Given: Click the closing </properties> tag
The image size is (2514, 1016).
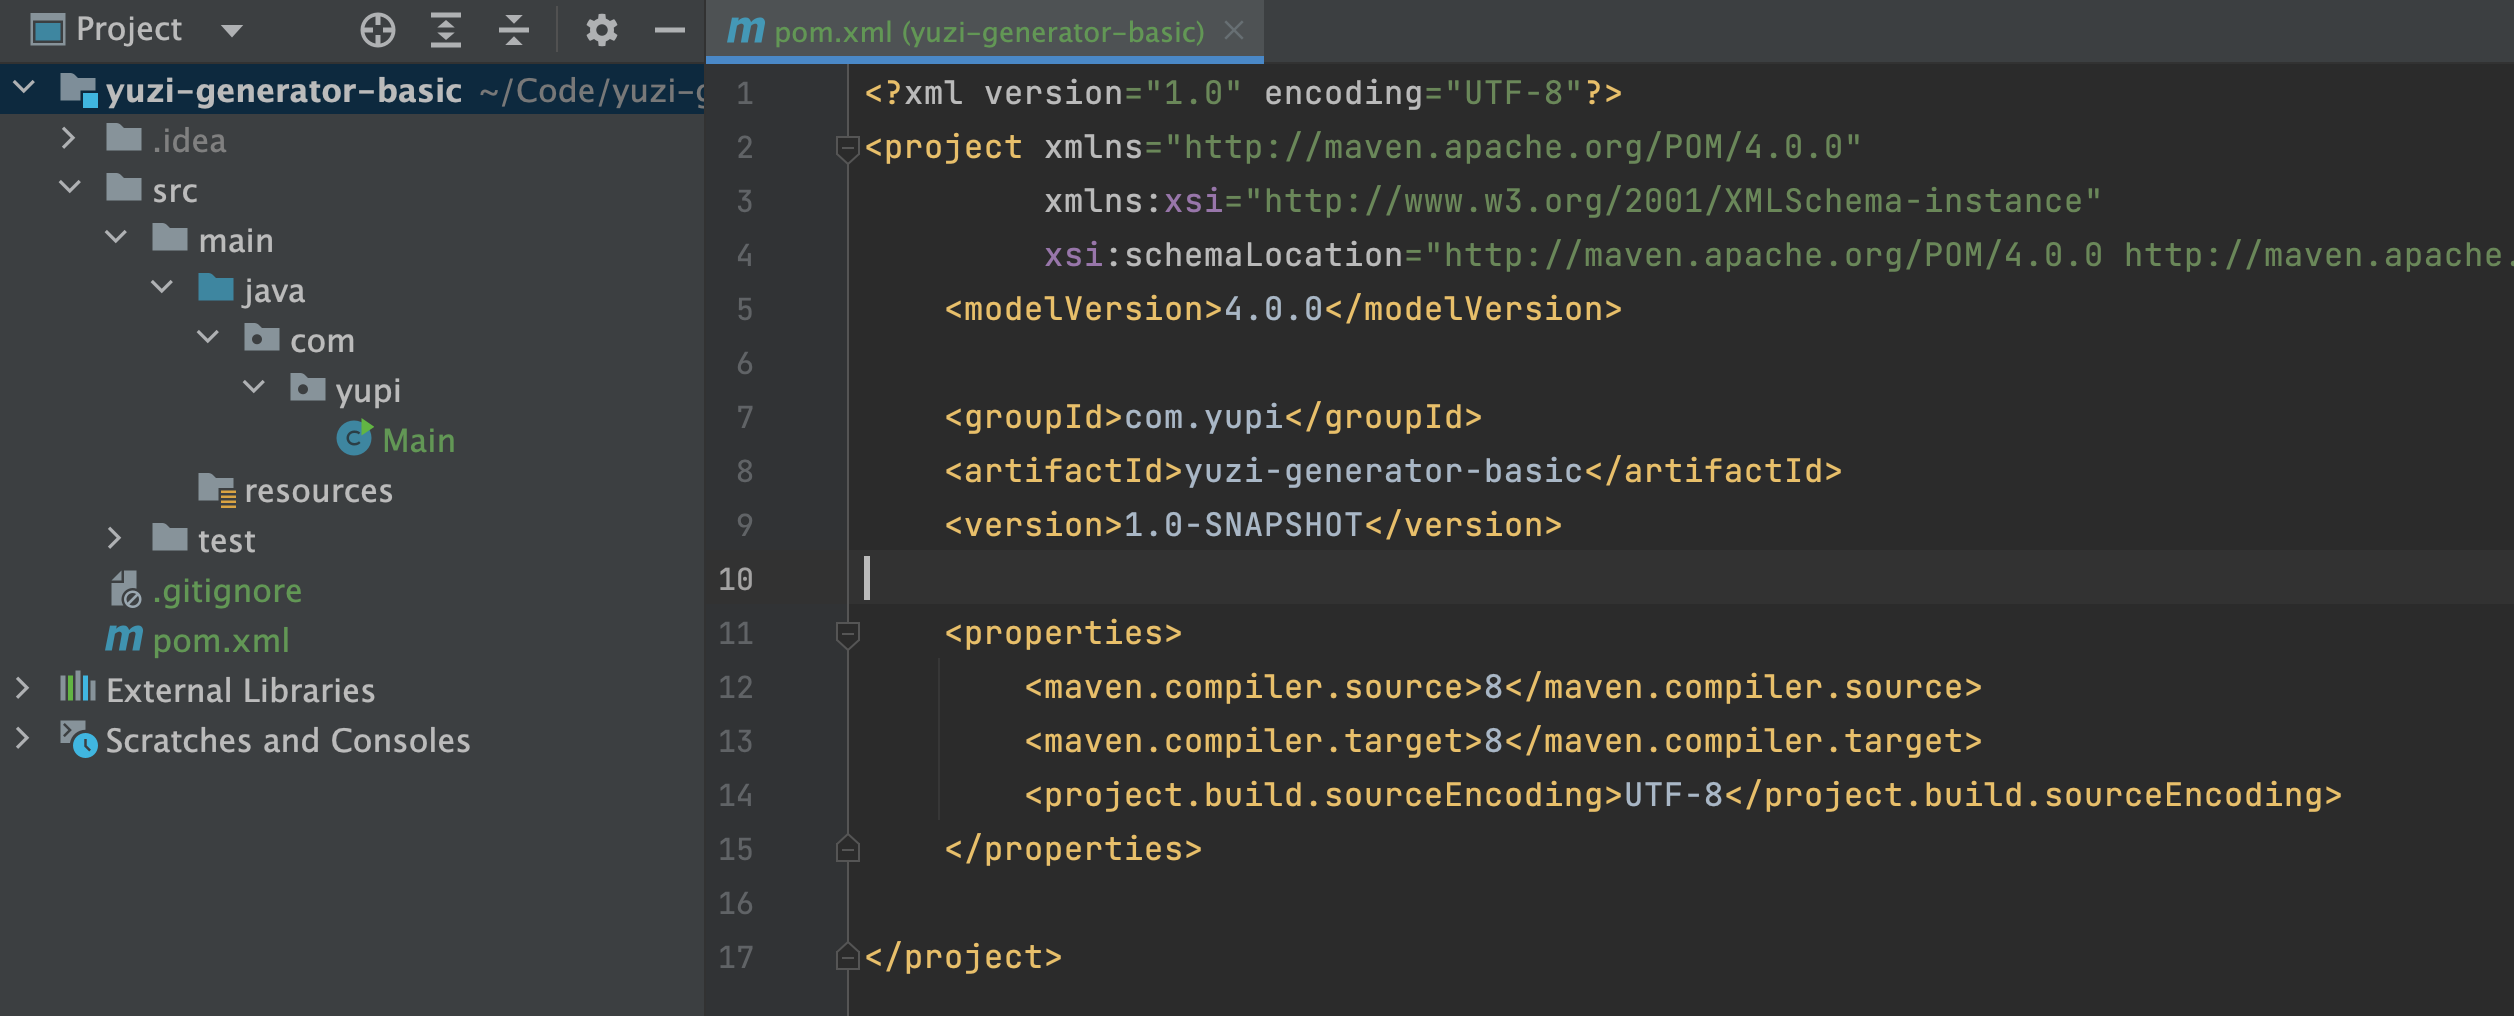Looking at the screenshot, I should pos(1074,849).
